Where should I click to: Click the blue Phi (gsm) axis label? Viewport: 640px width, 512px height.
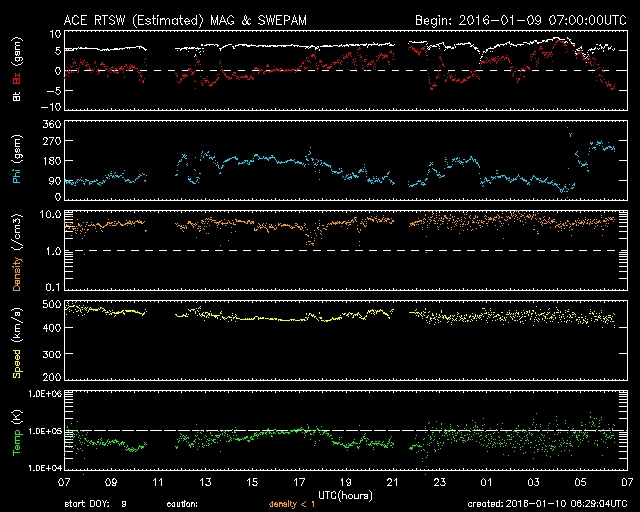[x=17, y=165]
